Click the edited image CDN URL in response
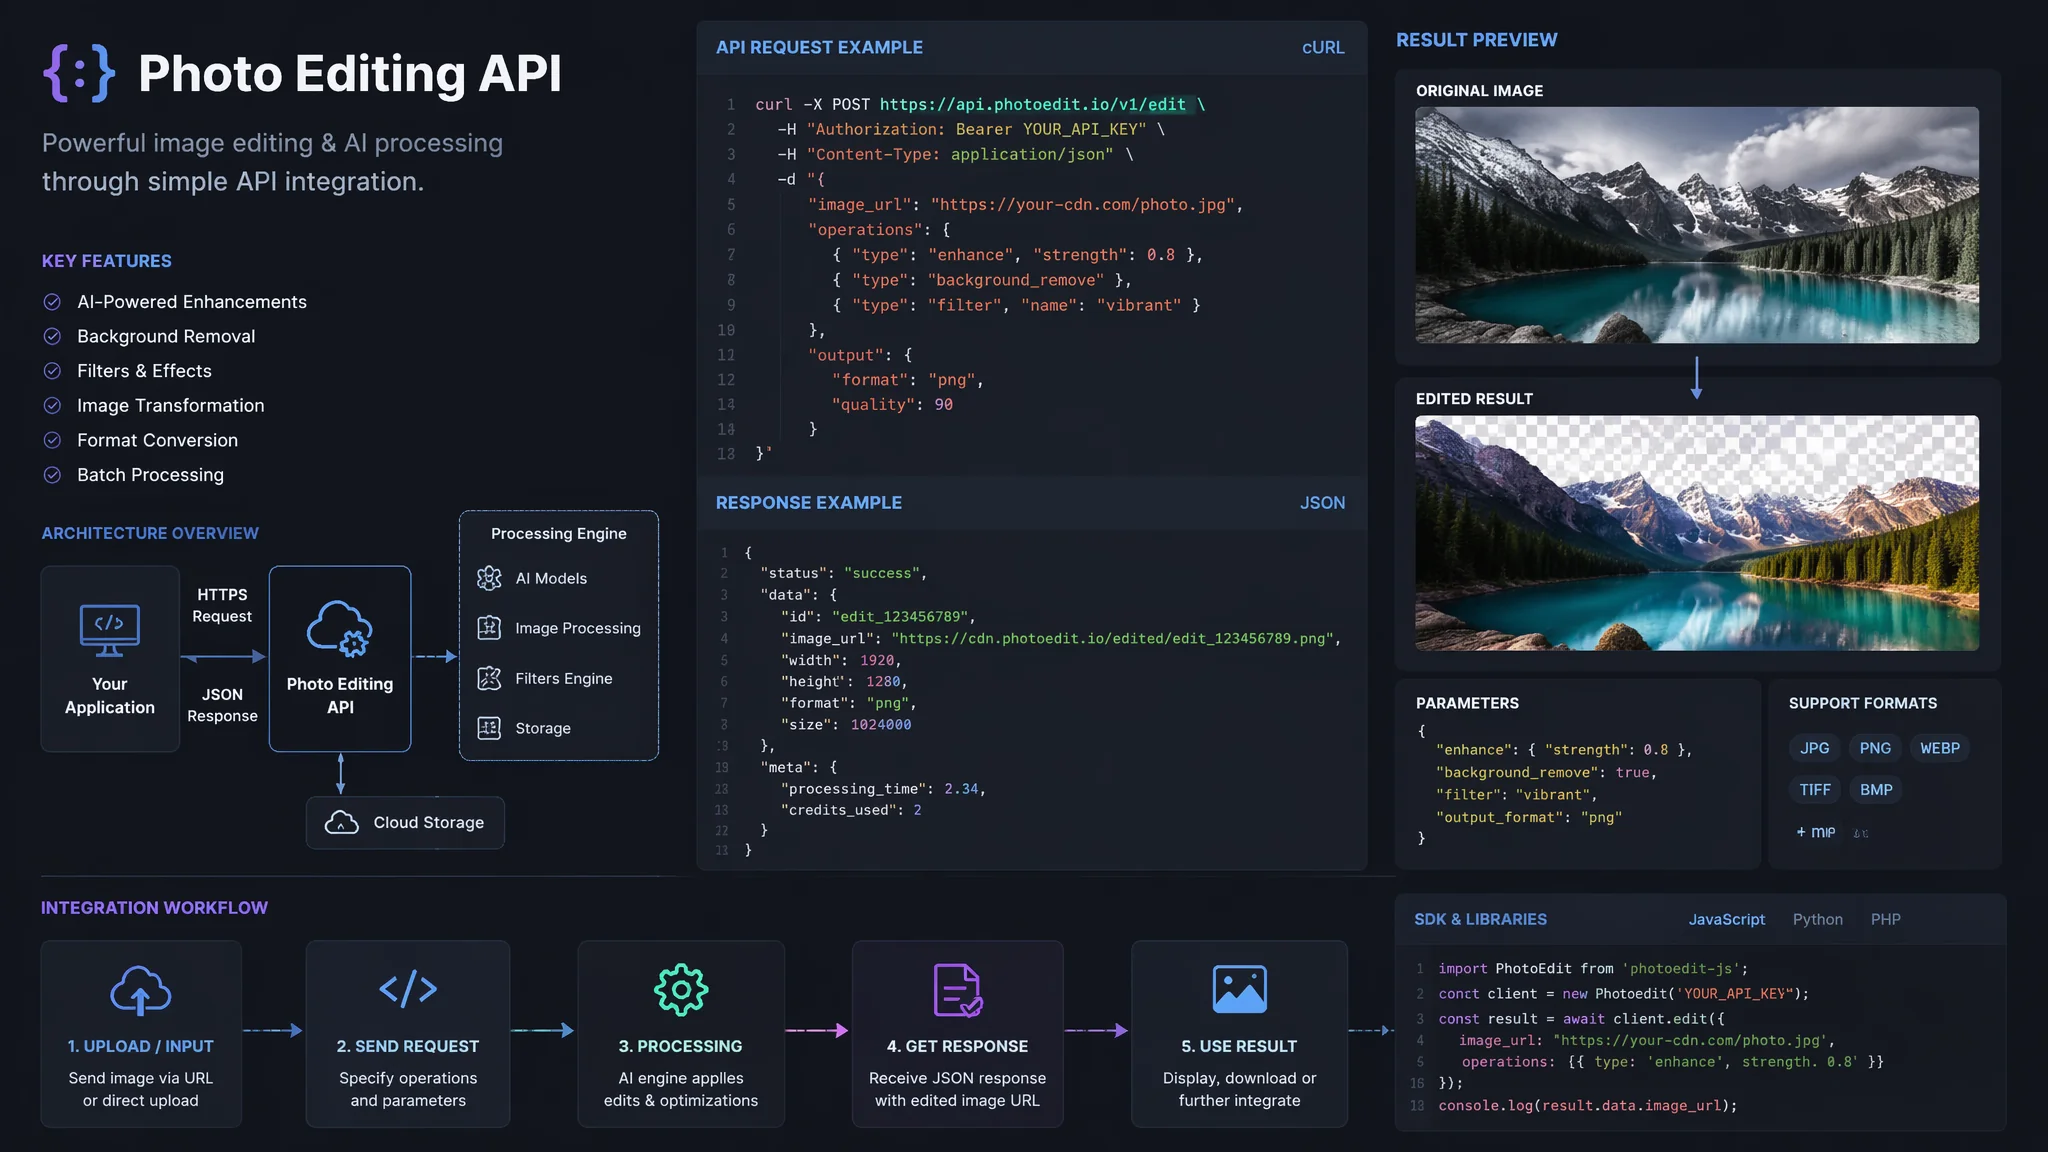2048x1152 pixels. point(1112,638)
